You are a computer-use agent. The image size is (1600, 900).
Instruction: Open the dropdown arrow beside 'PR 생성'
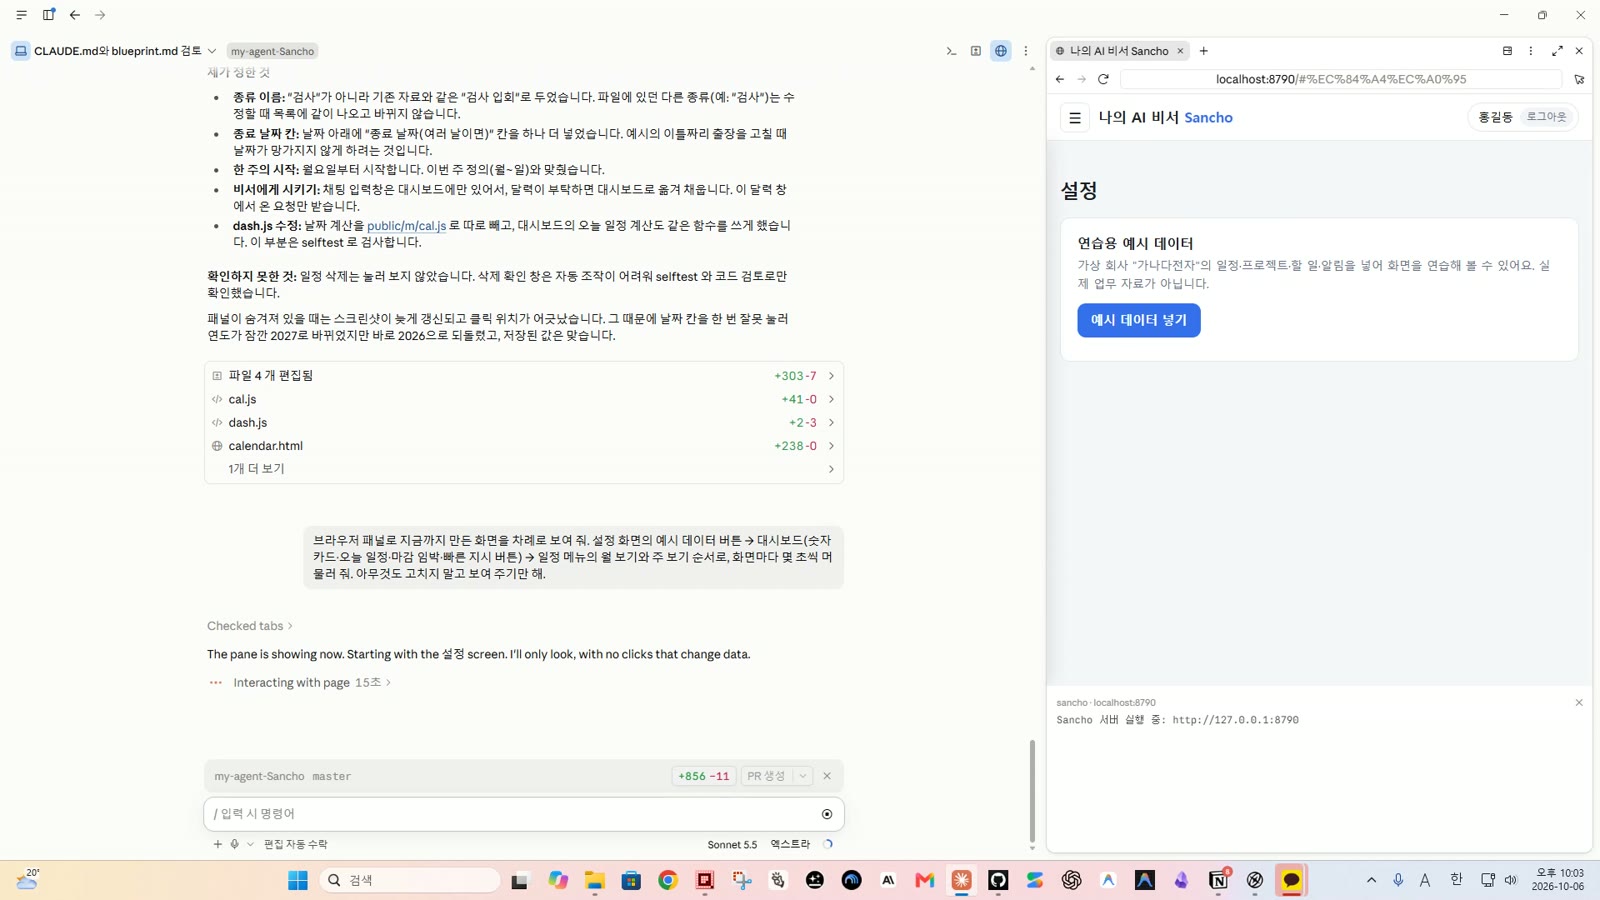point(802,776)
